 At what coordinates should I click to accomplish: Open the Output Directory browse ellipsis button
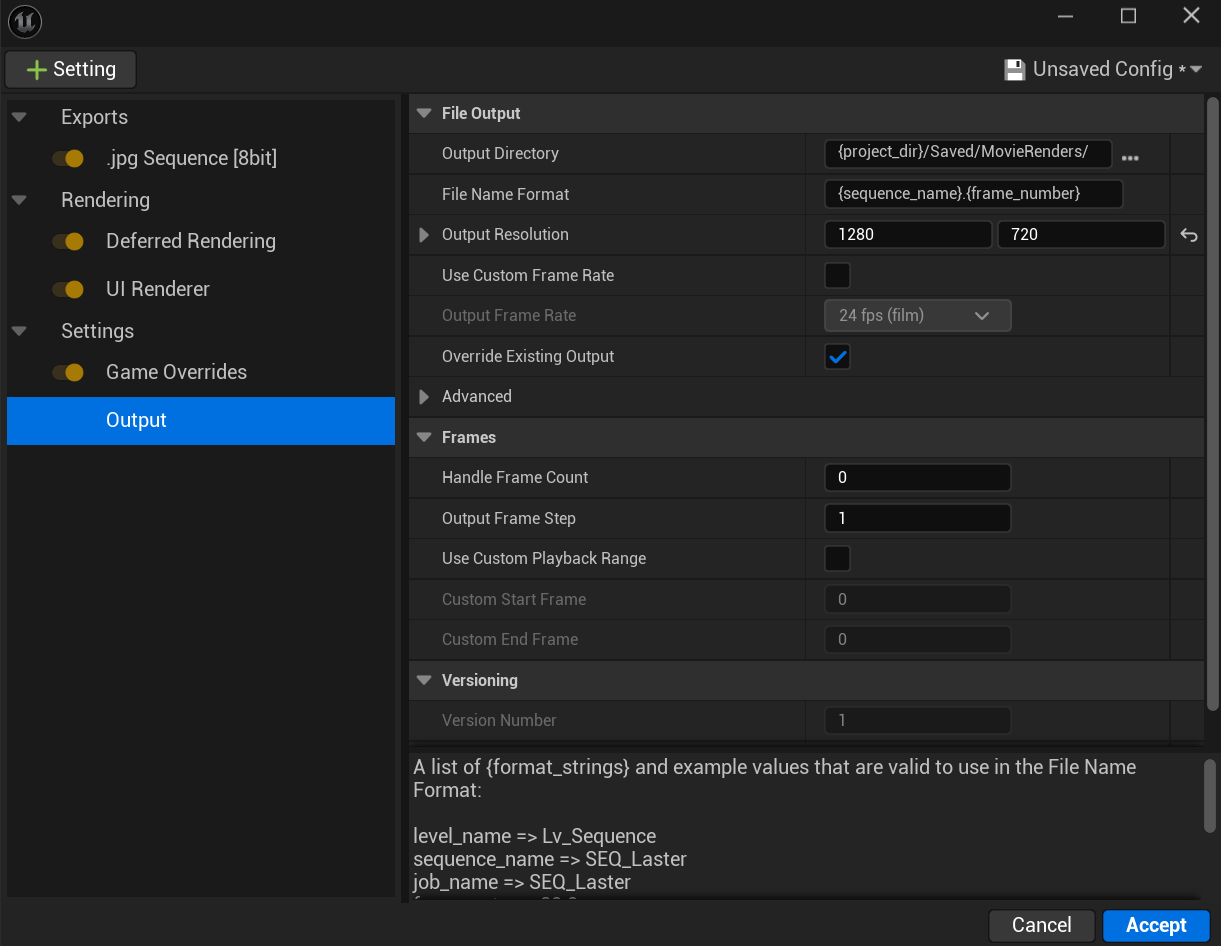(x=1131, y=157)
